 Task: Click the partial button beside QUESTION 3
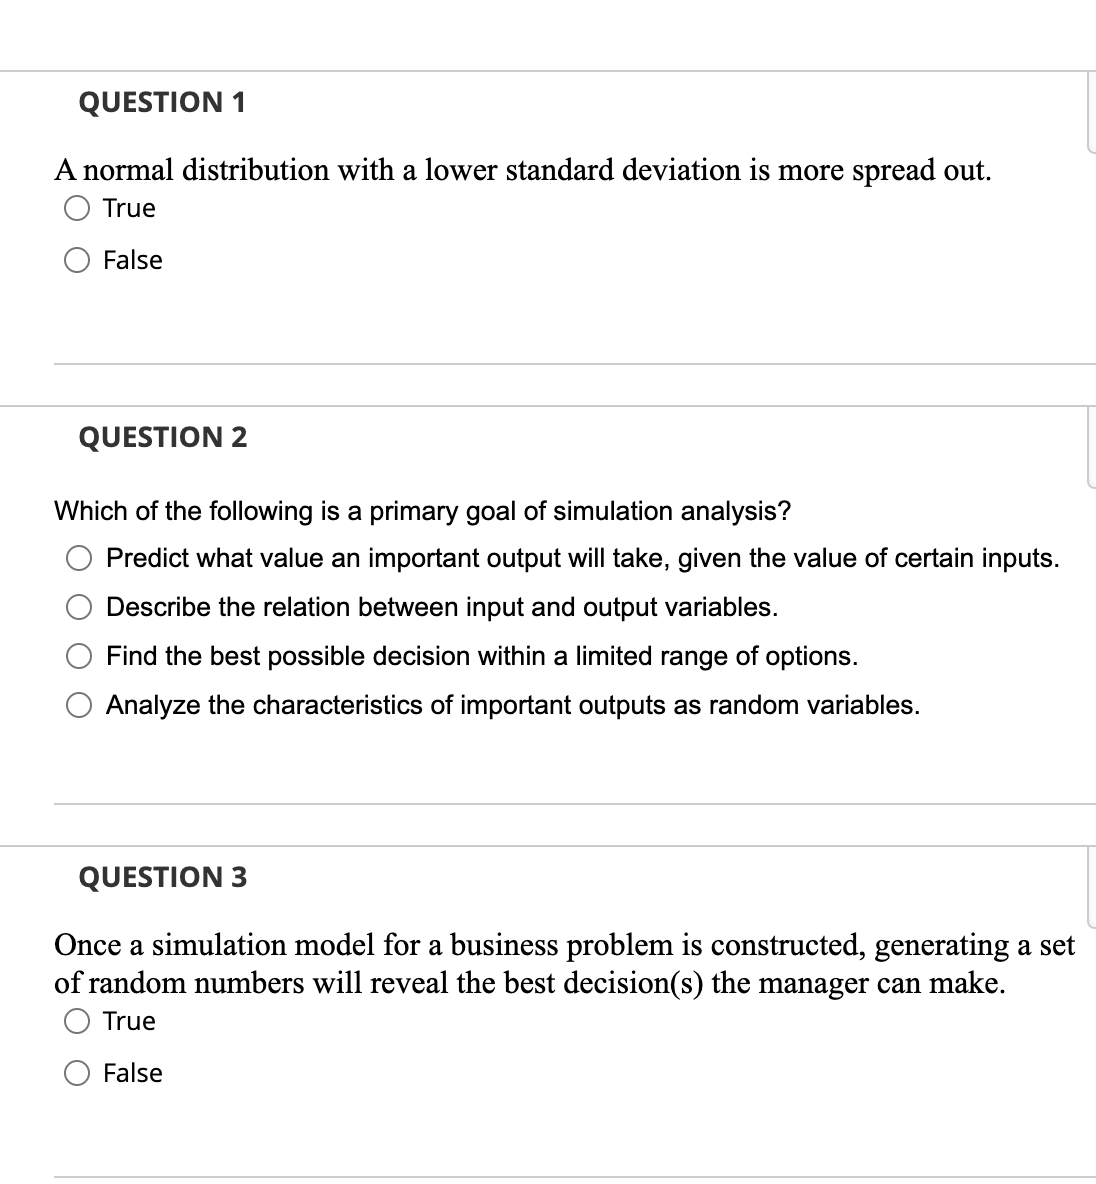click(x=1091, y=889)
